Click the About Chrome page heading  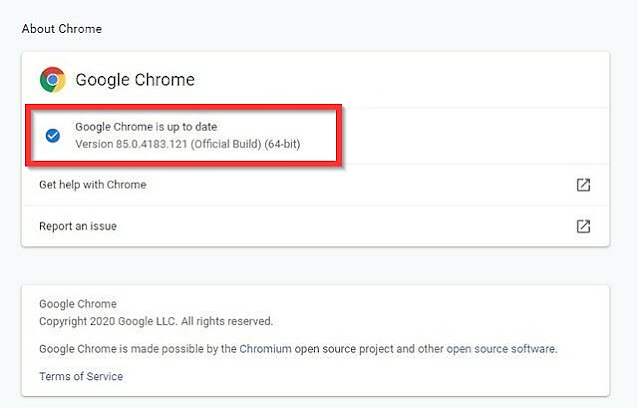[x=62, y=28]
